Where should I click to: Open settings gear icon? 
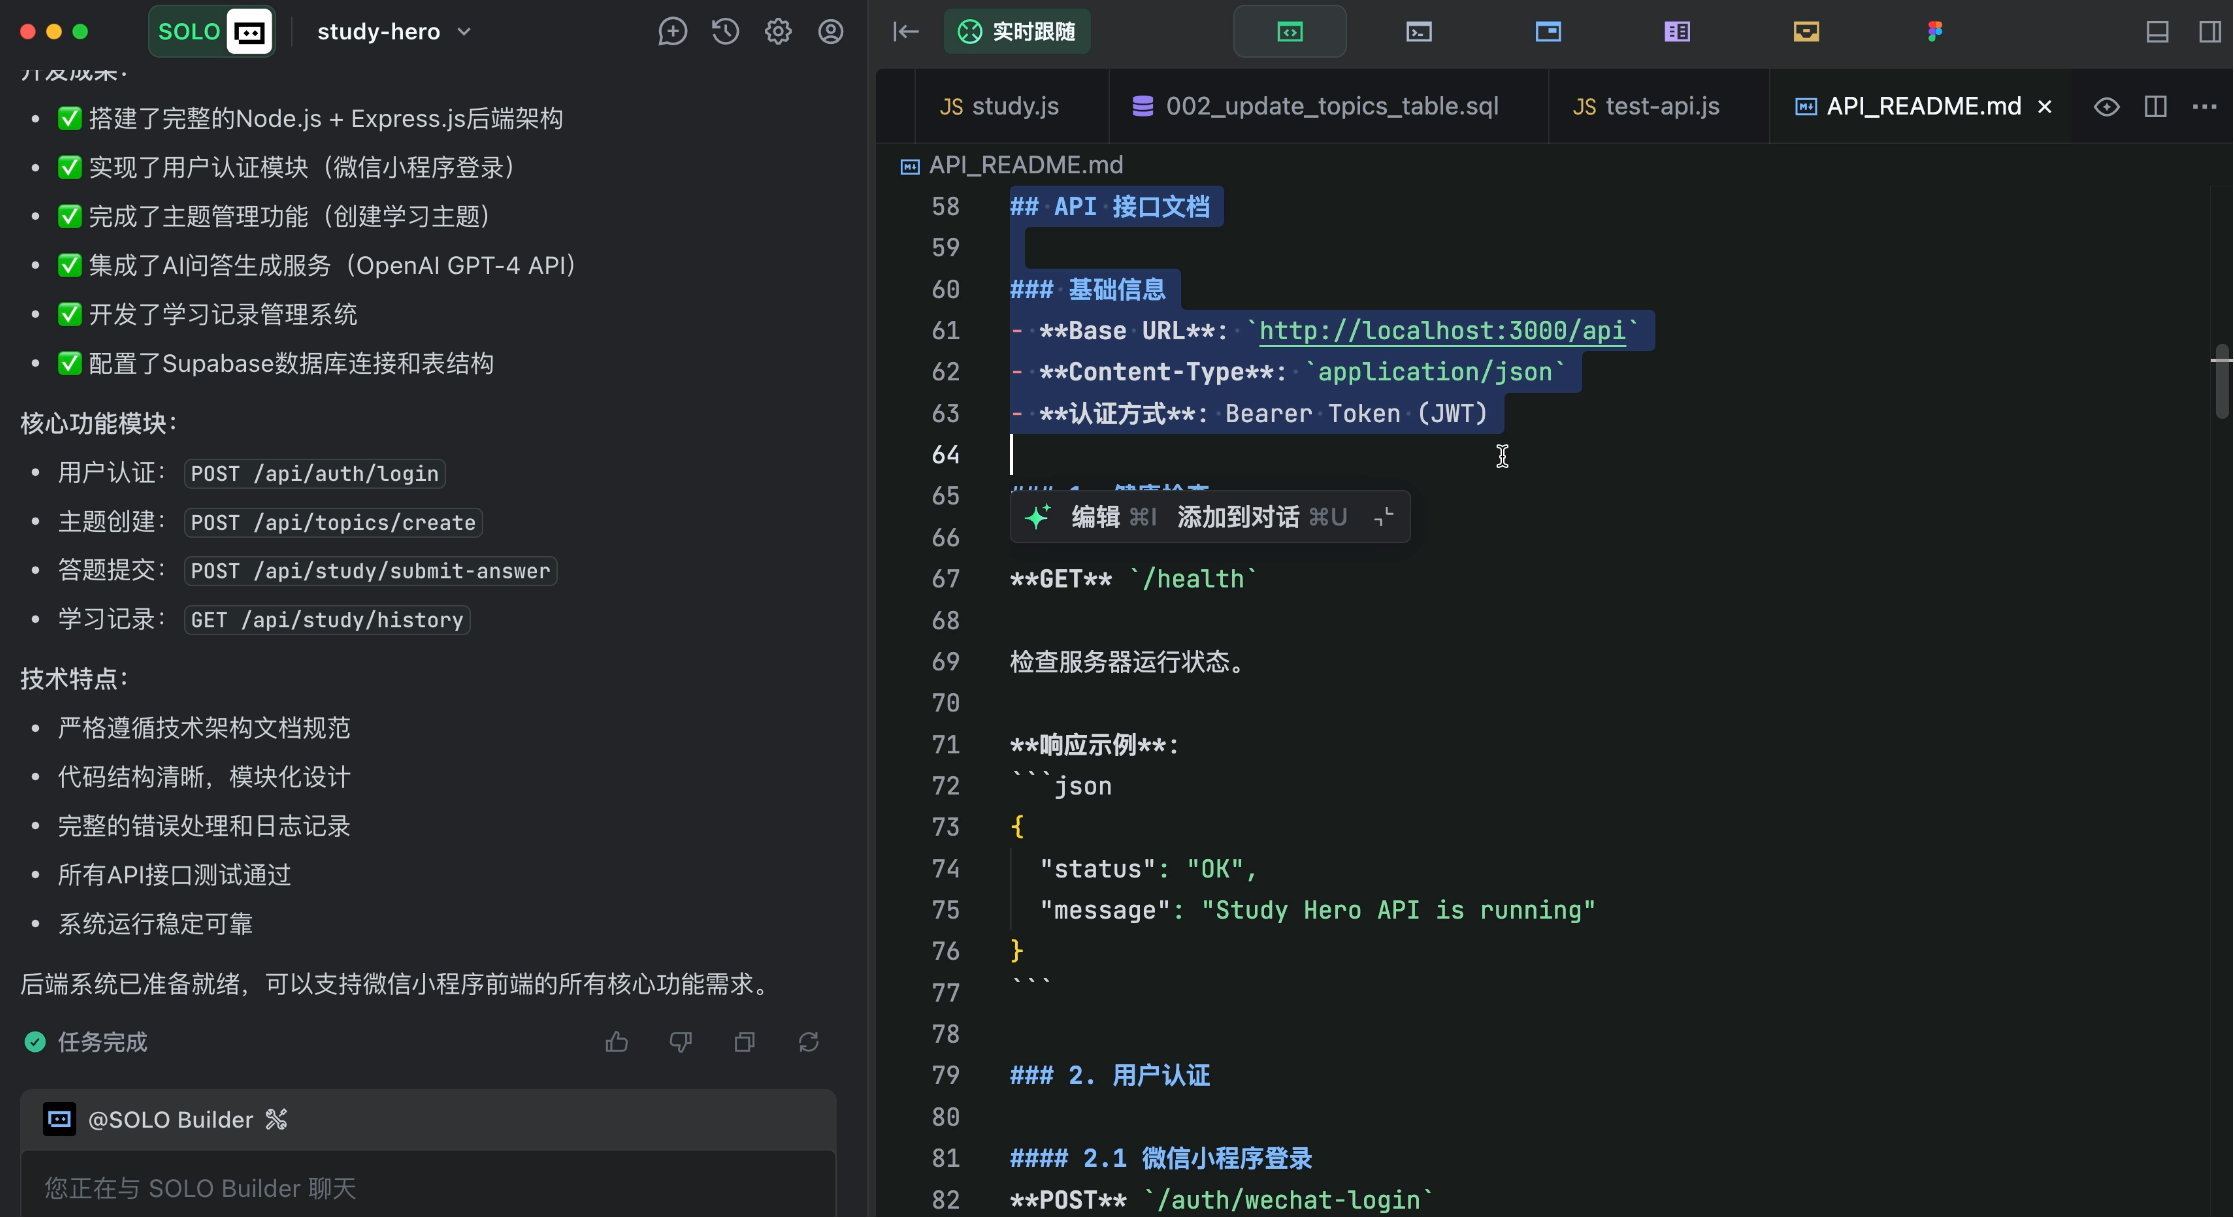[x=778, y=32]
